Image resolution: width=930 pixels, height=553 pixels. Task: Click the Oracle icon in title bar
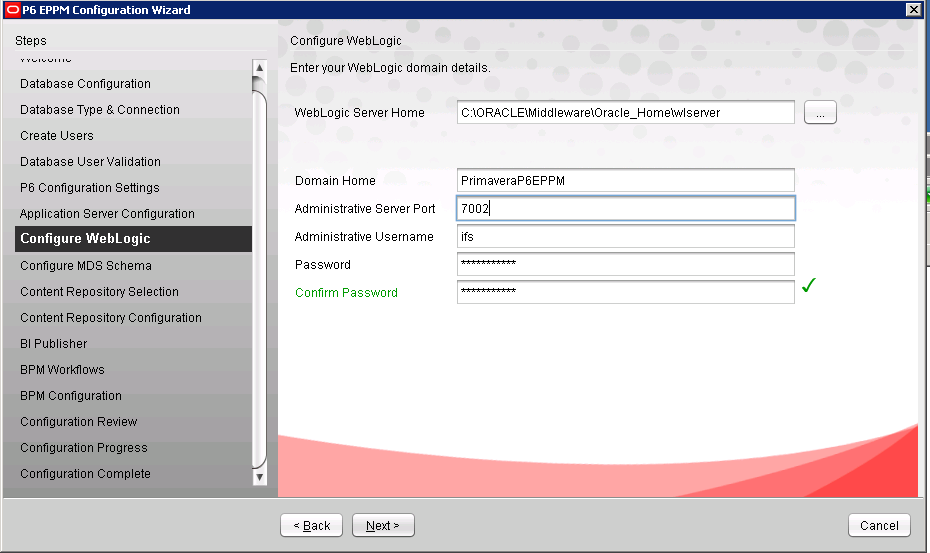coord(11,10)
